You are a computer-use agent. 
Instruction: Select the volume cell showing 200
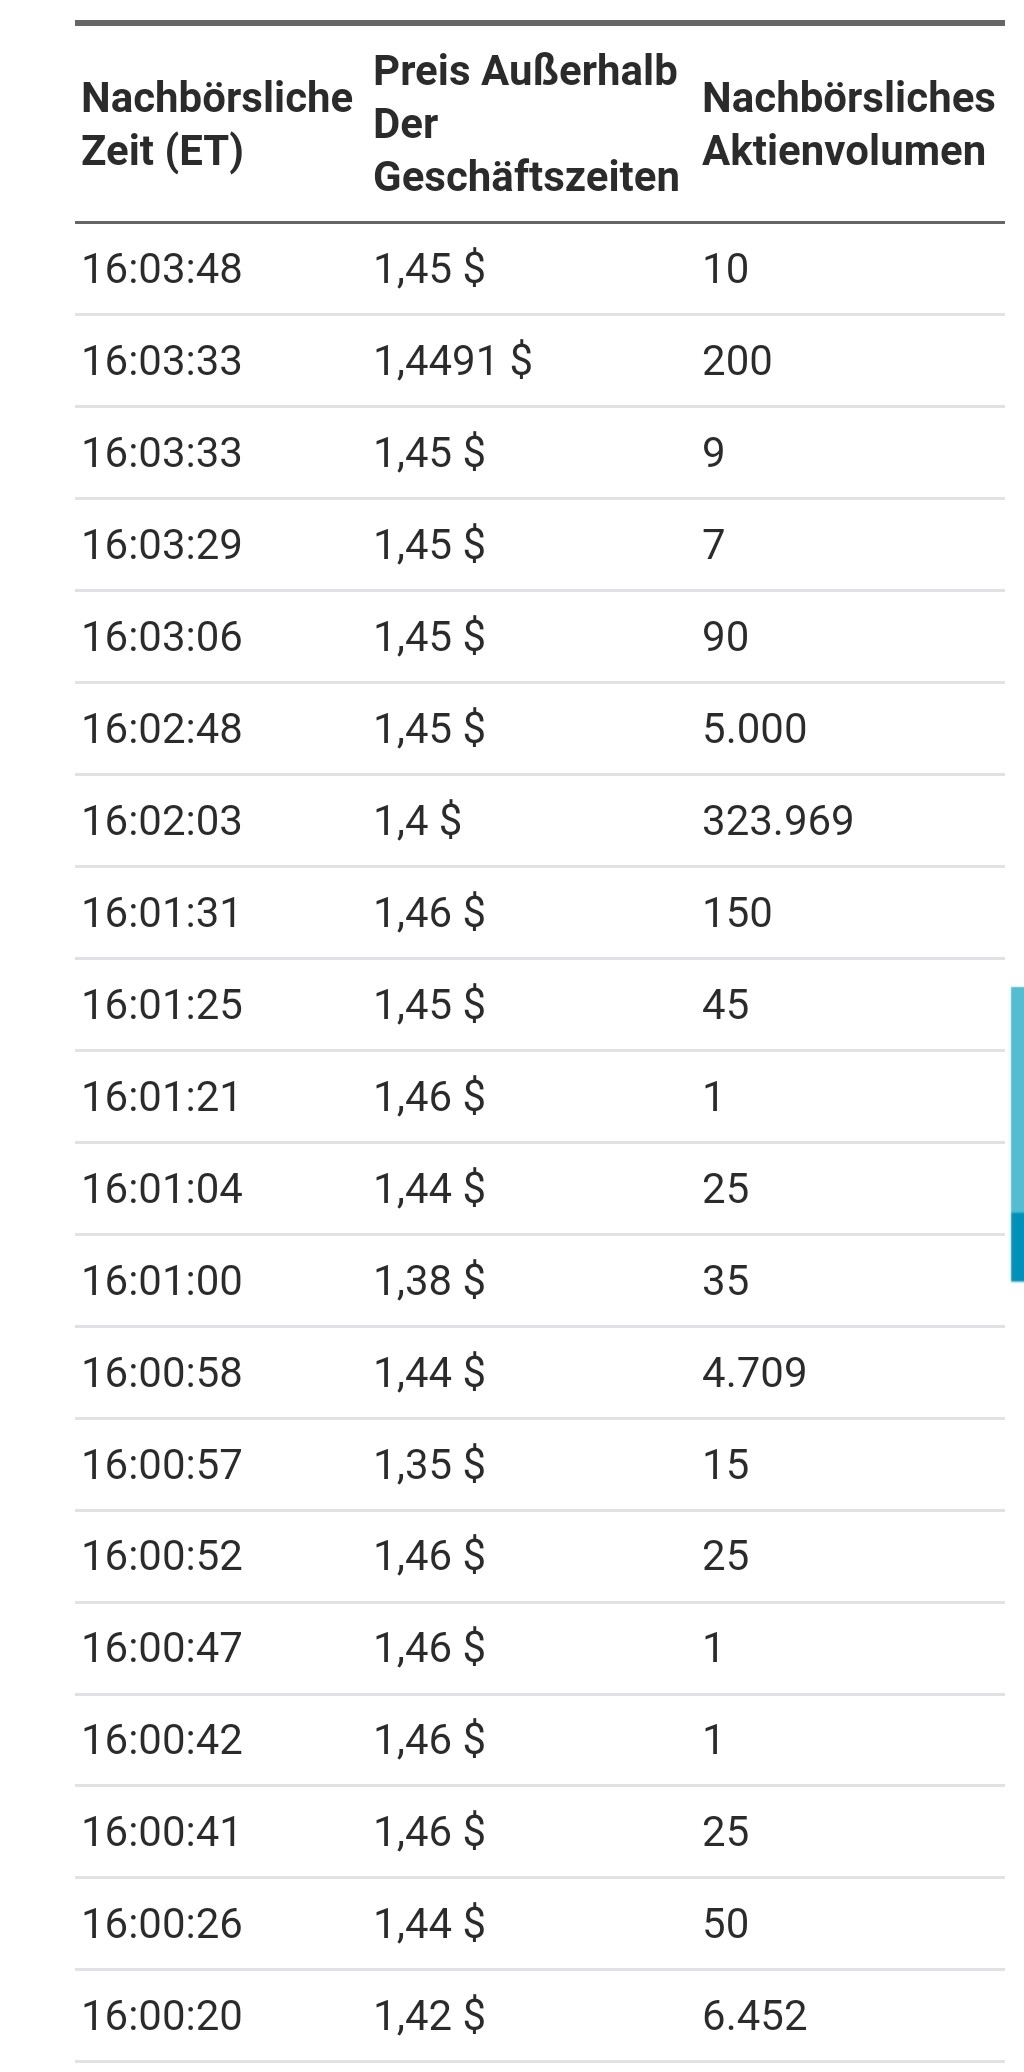tap(737, 361)
